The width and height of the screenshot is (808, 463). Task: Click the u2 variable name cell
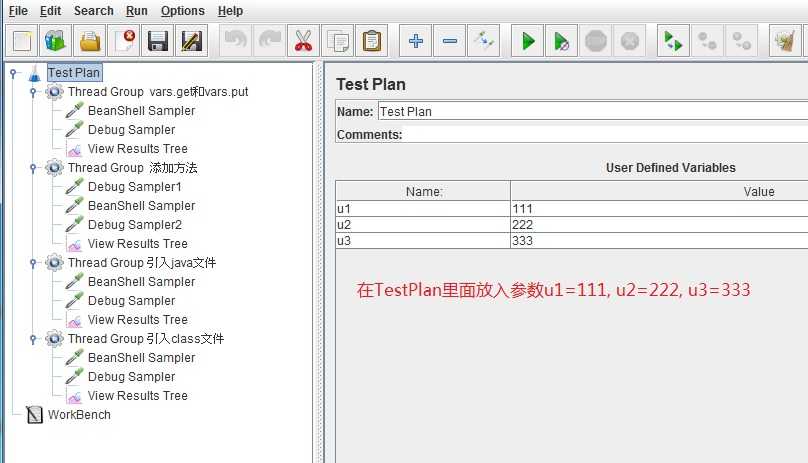pos(423,225)
